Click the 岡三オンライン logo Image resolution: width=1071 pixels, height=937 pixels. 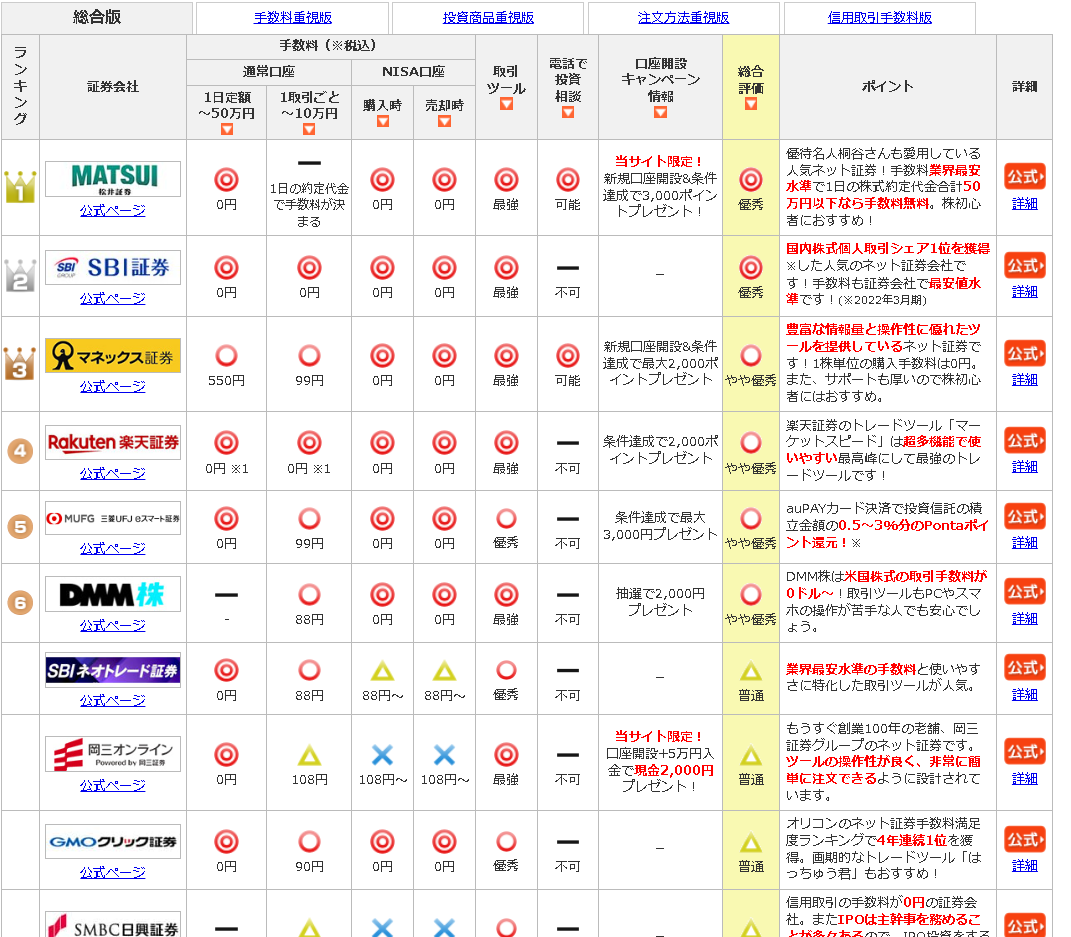(113, 754)
